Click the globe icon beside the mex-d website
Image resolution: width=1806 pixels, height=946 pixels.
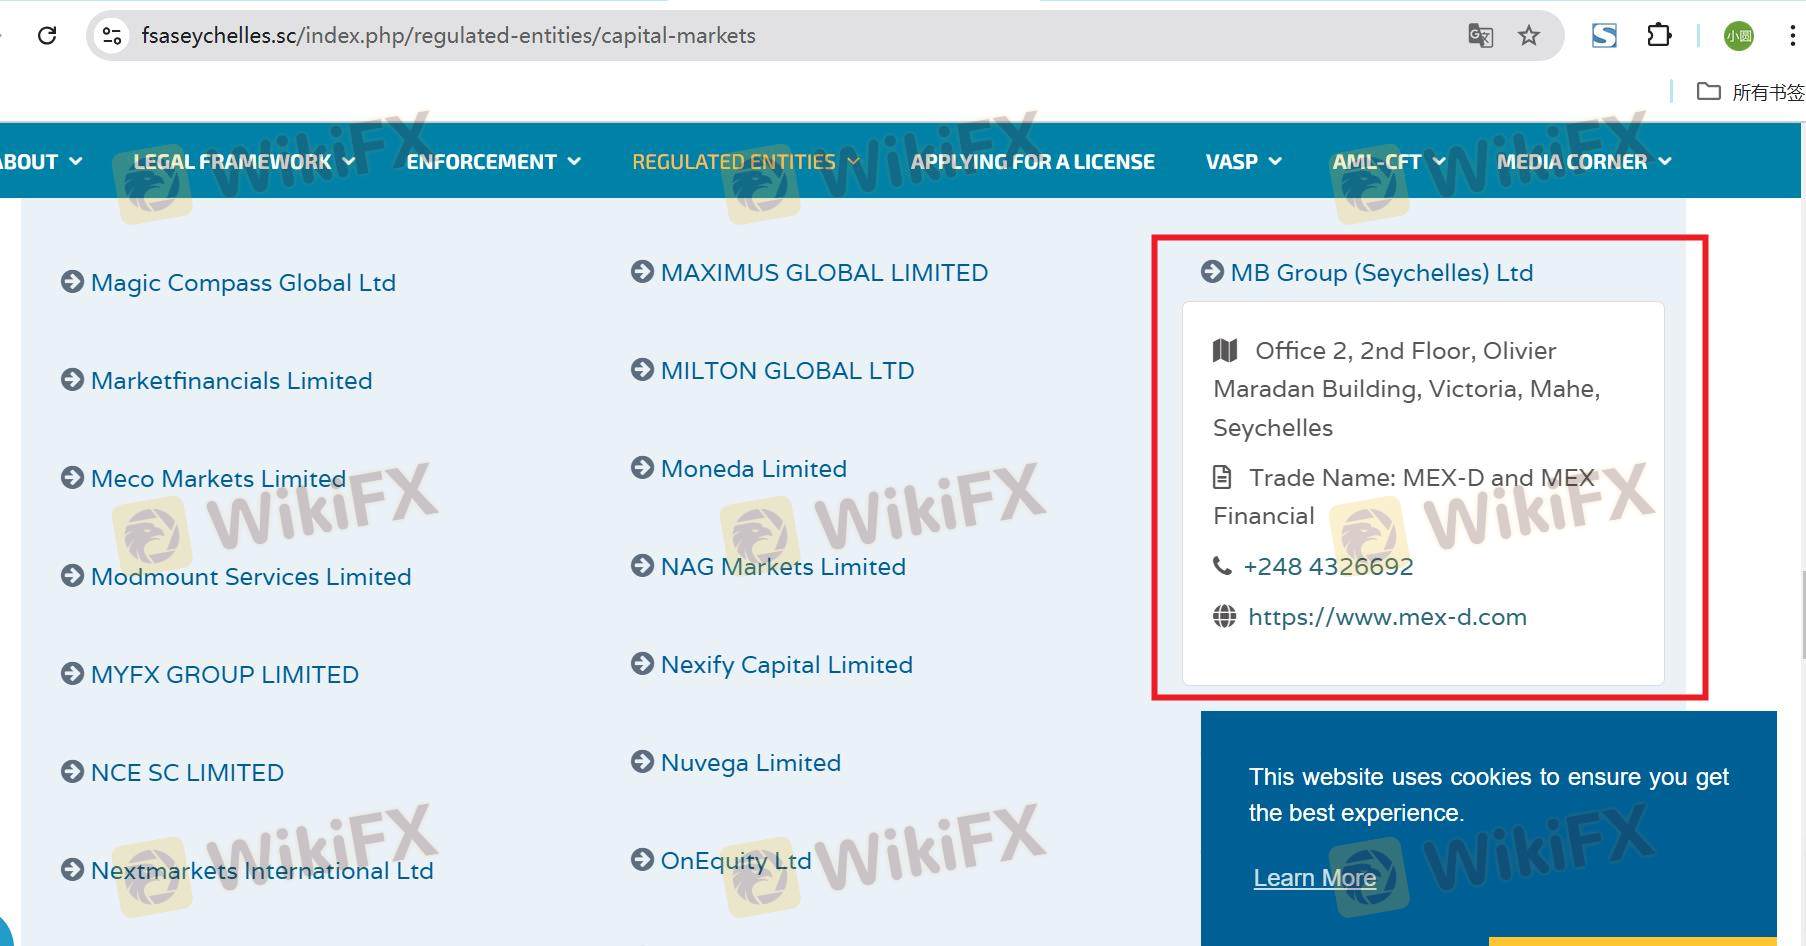tap(1224, 616)
